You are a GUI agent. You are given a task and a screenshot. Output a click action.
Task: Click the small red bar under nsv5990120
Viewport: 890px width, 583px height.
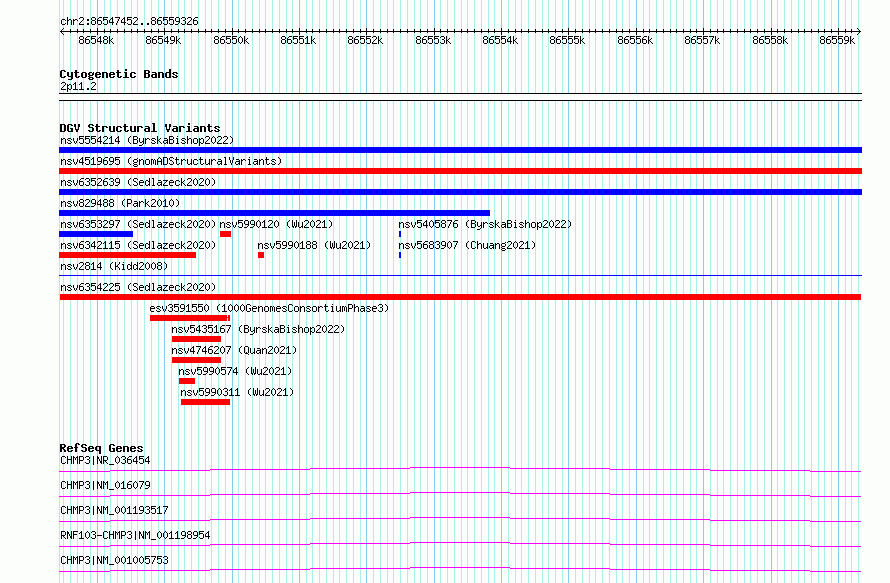[225, 234]
